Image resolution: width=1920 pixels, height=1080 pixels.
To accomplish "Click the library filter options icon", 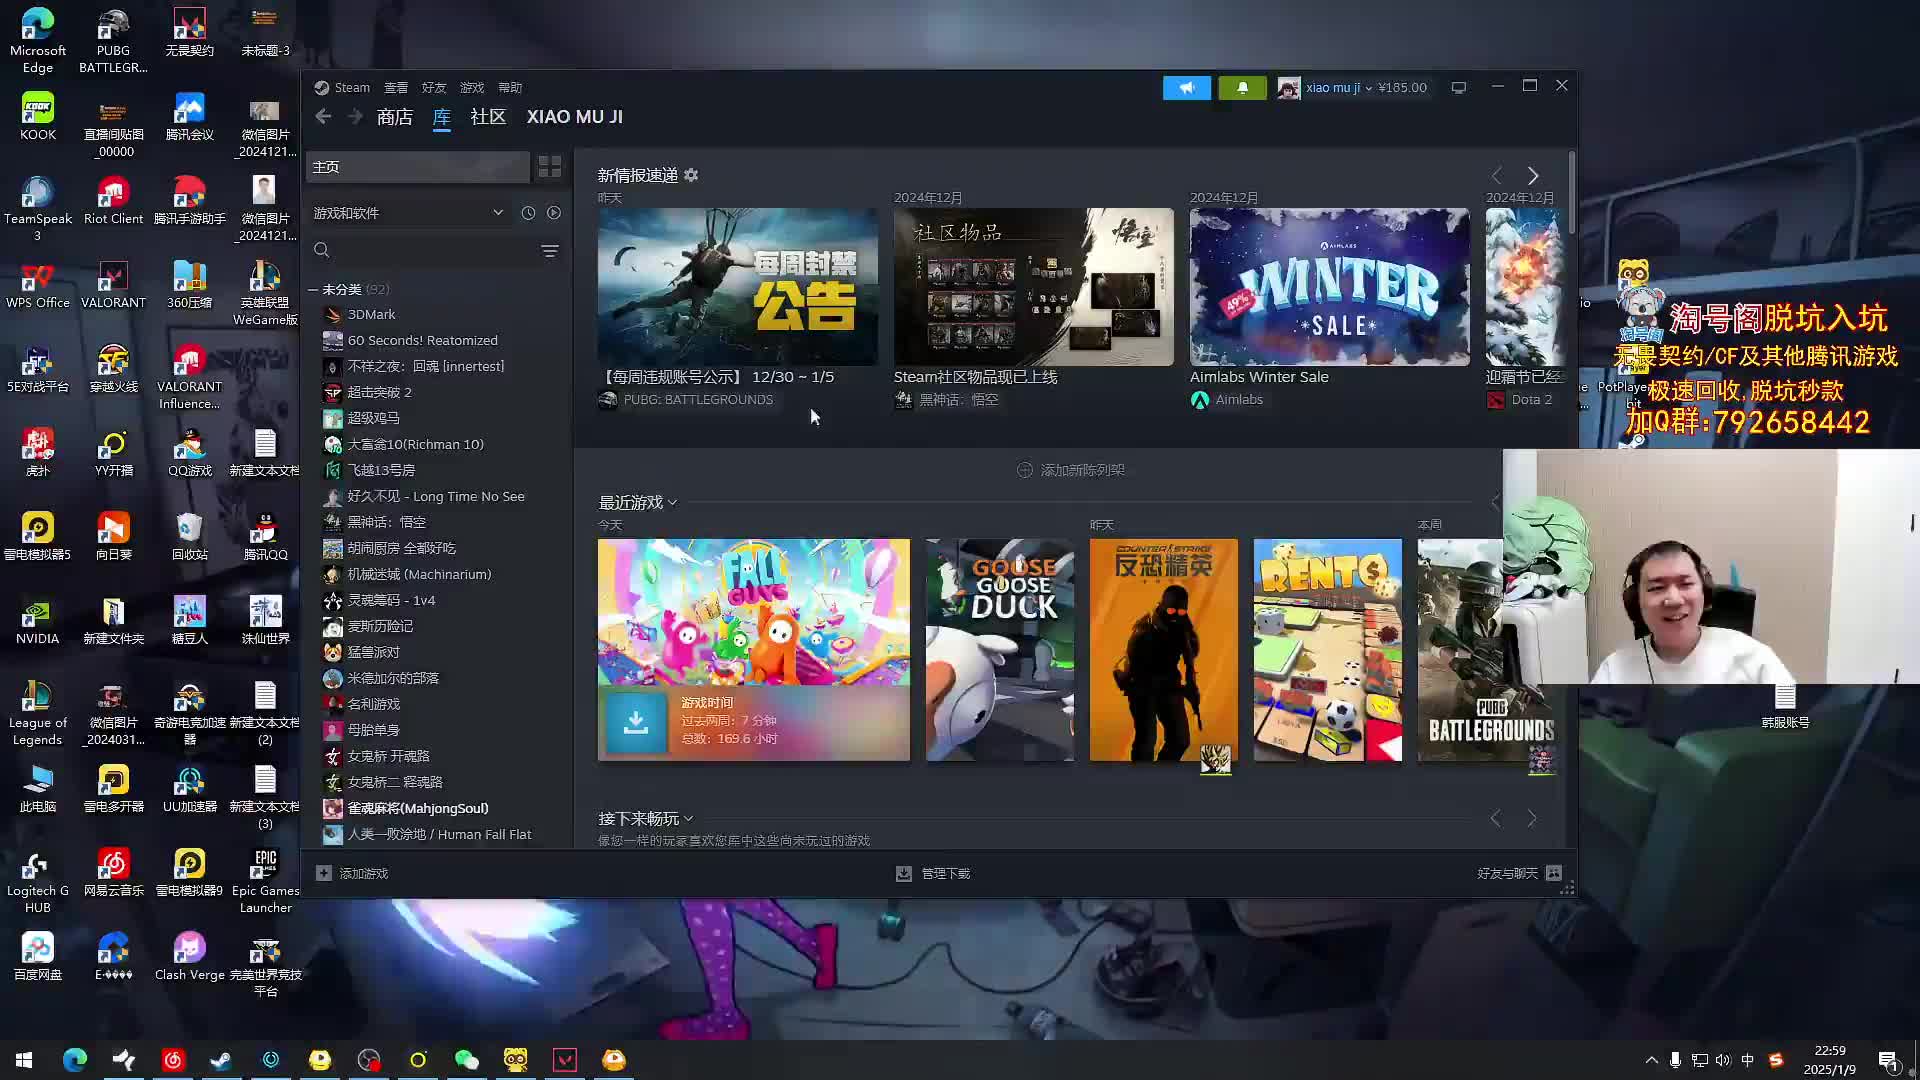I will (550, 251).
